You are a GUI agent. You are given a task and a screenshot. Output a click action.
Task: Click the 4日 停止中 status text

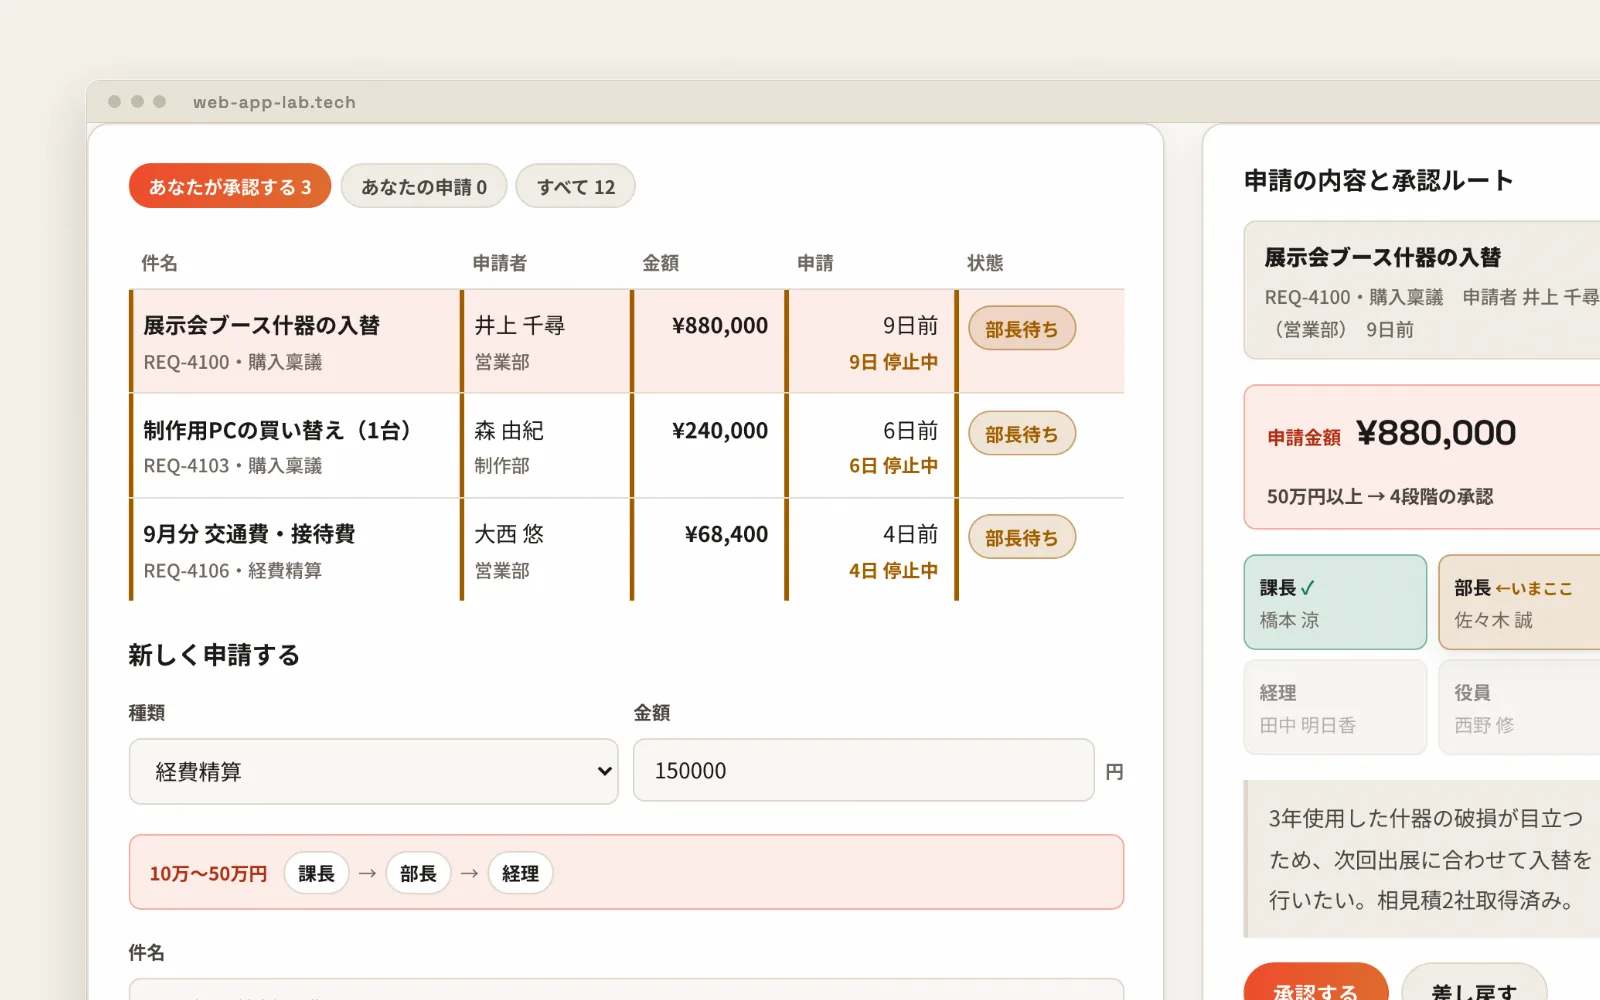pyautogui.click(x=893, y=571)
